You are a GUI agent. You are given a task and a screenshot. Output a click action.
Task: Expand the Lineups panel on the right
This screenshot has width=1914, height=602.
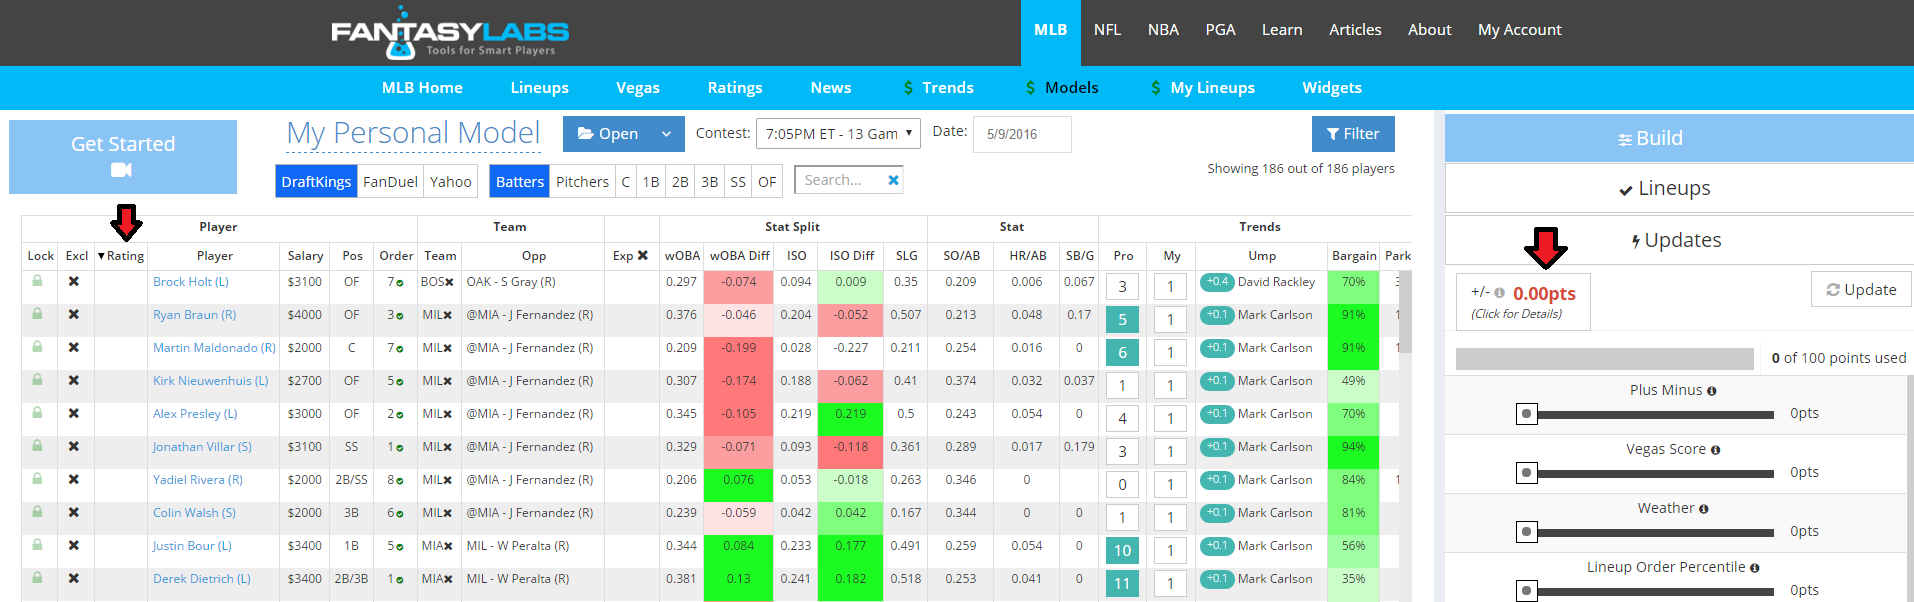pos(1679,188)
